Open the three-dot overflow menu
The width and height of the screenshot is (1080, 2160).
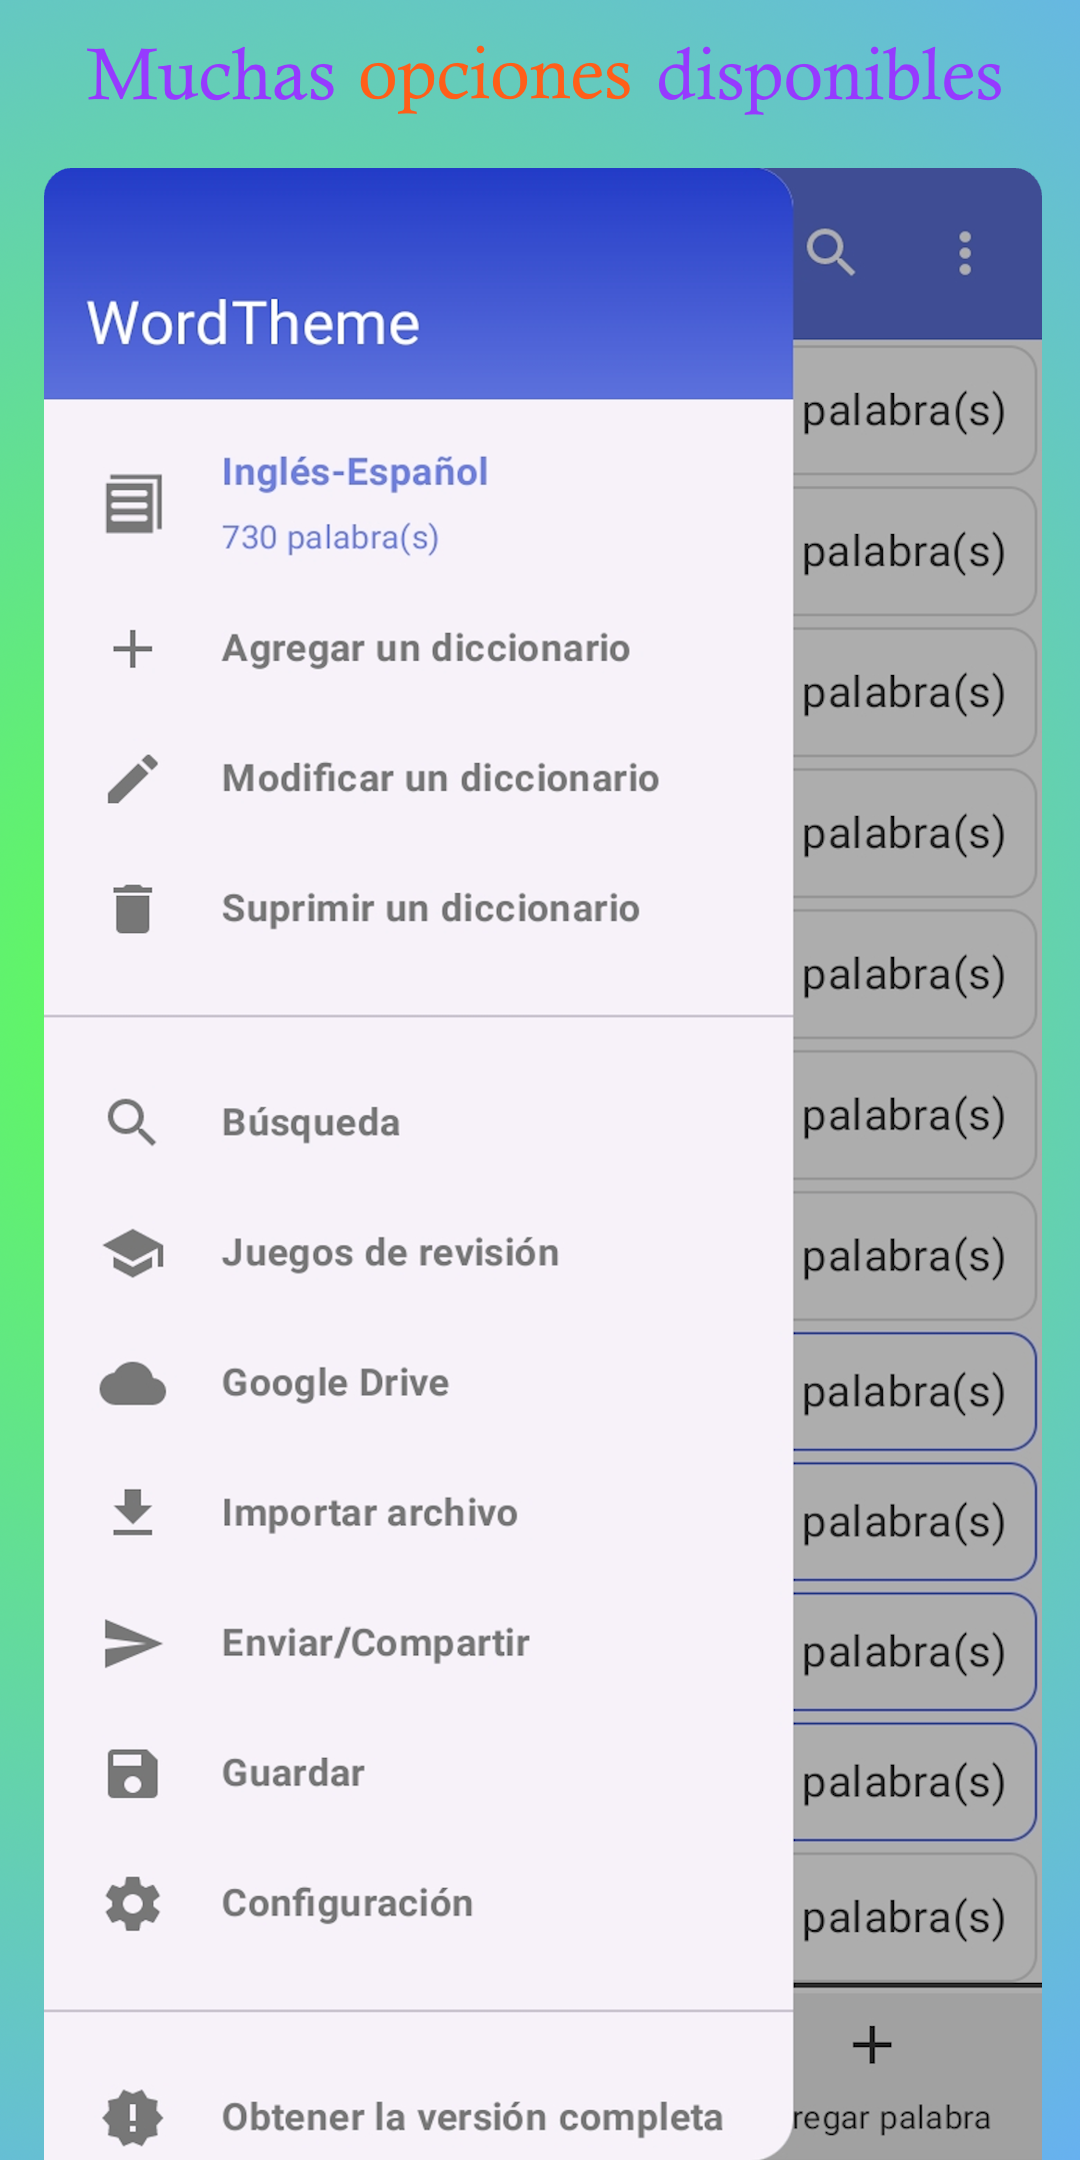[965, 253]
